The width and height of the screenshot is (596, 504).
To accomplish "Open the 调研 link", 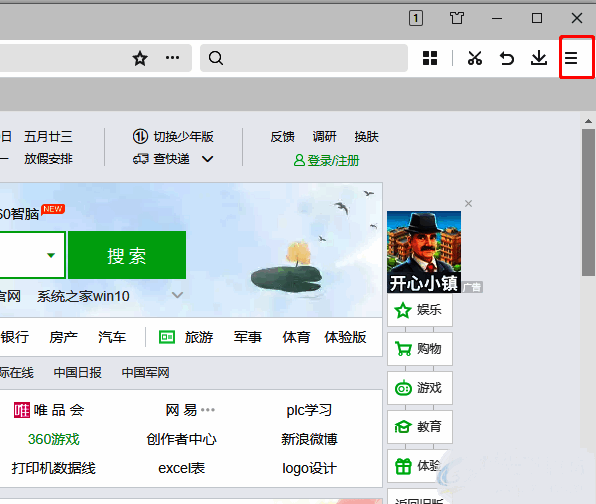I will (325, 136).
